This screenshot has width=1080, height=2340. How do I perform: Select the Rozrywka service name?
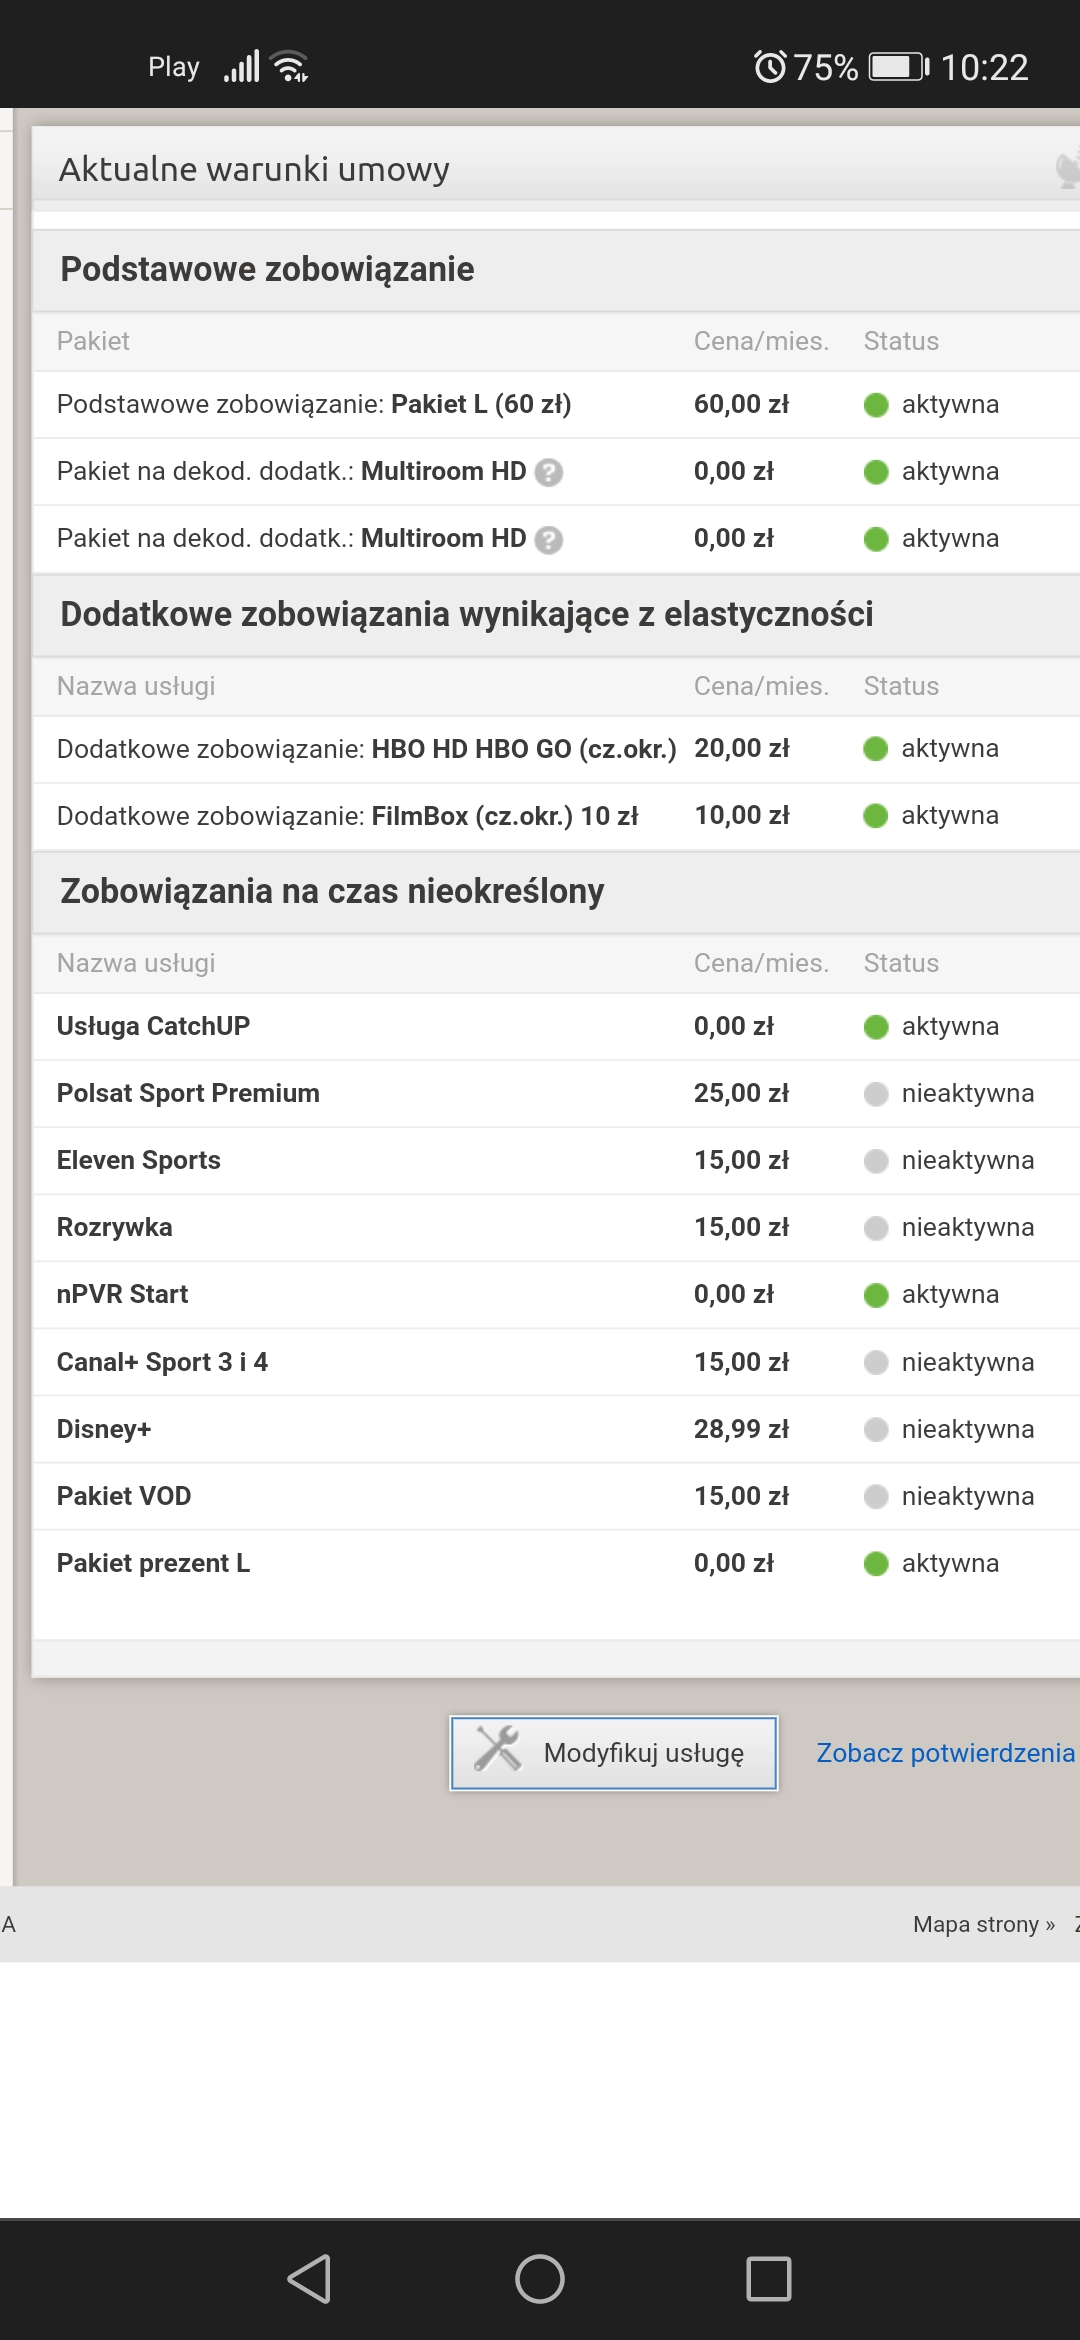(x=115, y=1227)
